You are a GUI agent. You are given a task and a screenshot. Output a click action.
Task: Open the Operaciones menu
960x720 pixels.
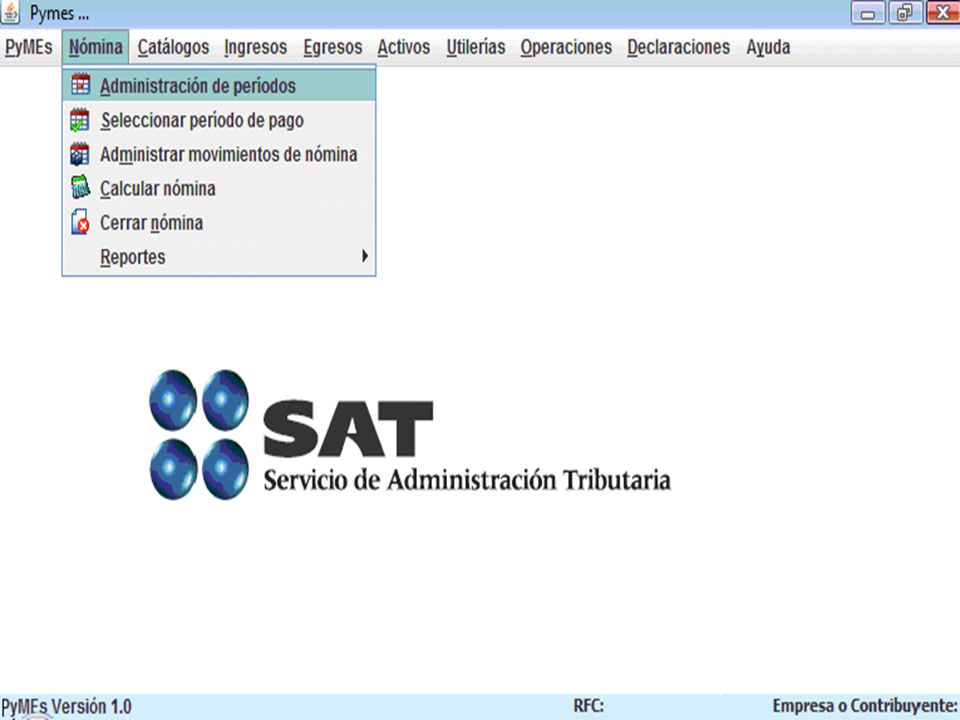pos(566,47)
